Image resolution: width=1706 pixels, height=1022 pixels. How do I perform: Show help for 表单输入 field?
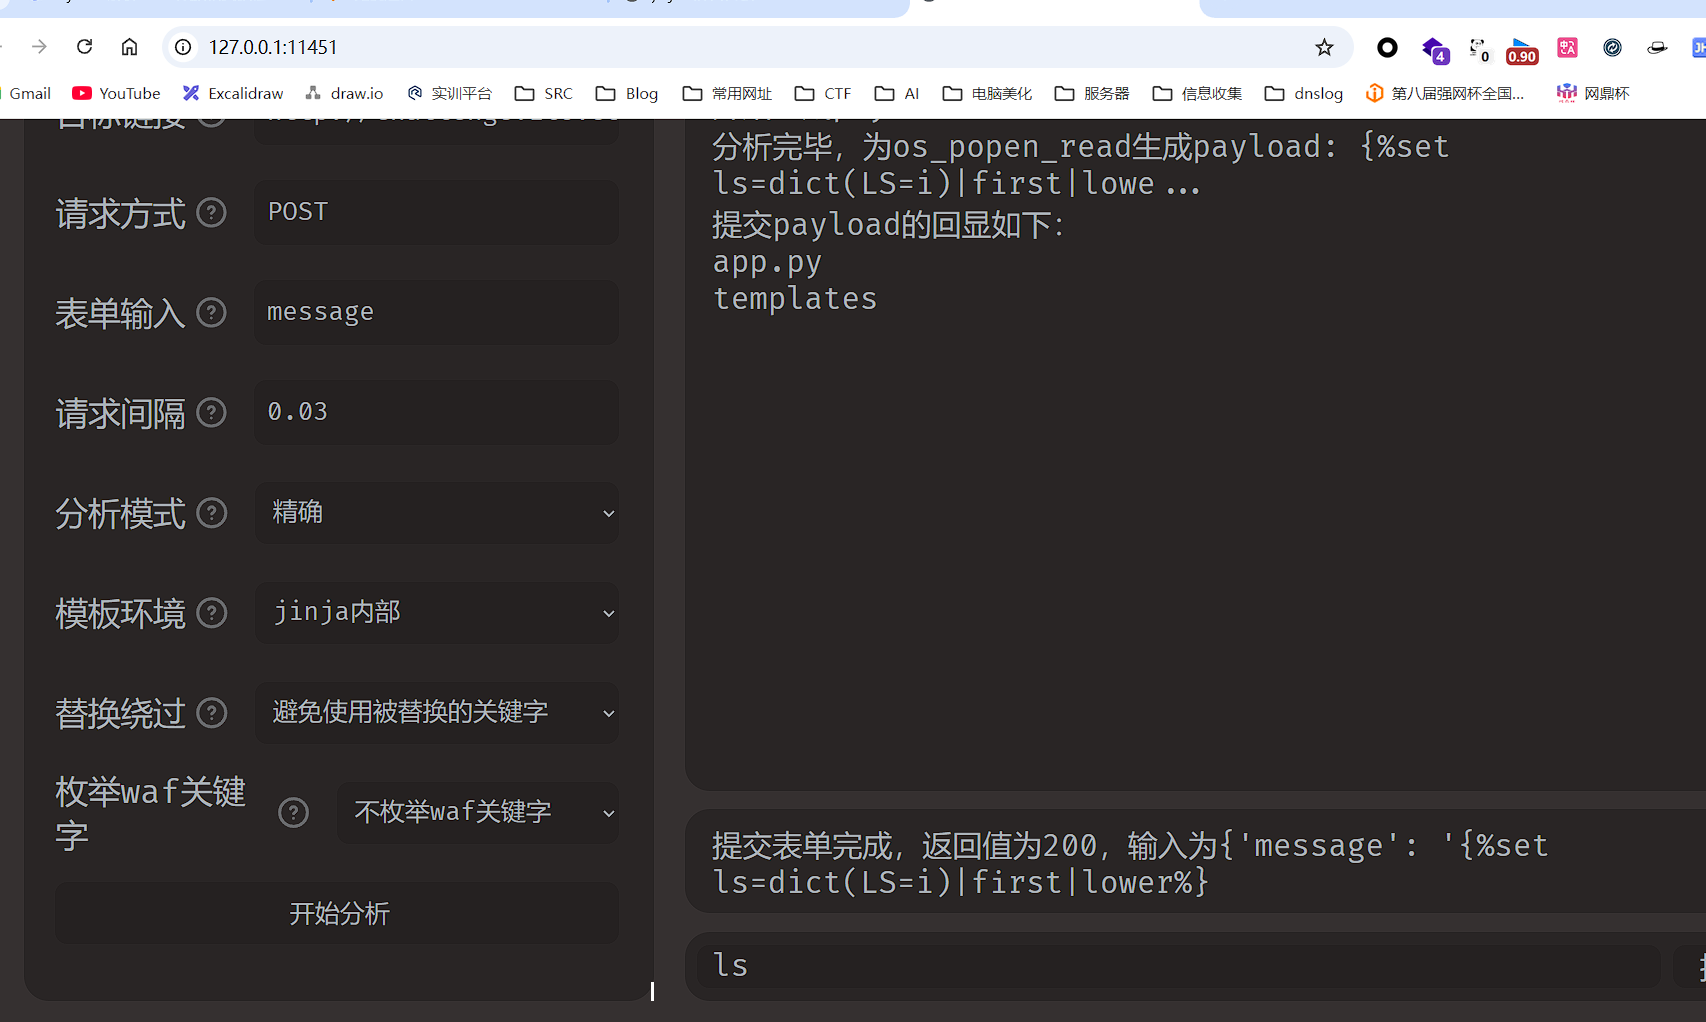[x=211, y=313]
